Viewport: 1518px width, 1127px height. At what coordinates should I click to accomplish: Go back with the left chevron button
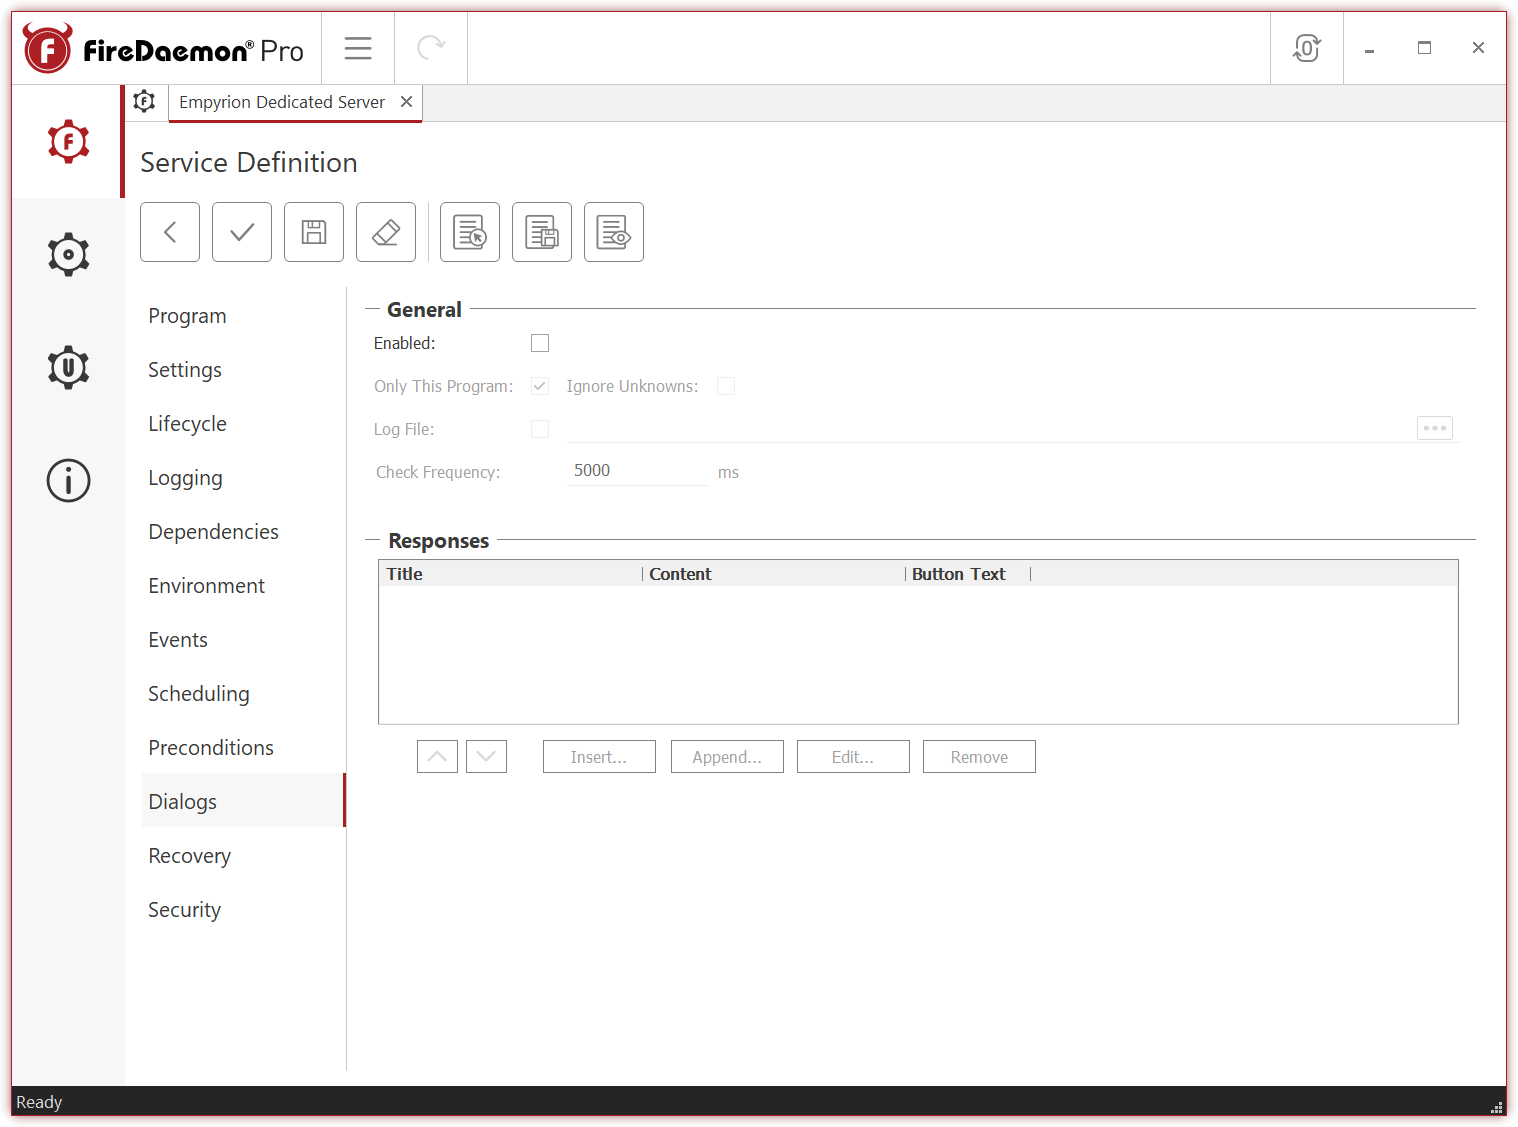pos(170,232)
